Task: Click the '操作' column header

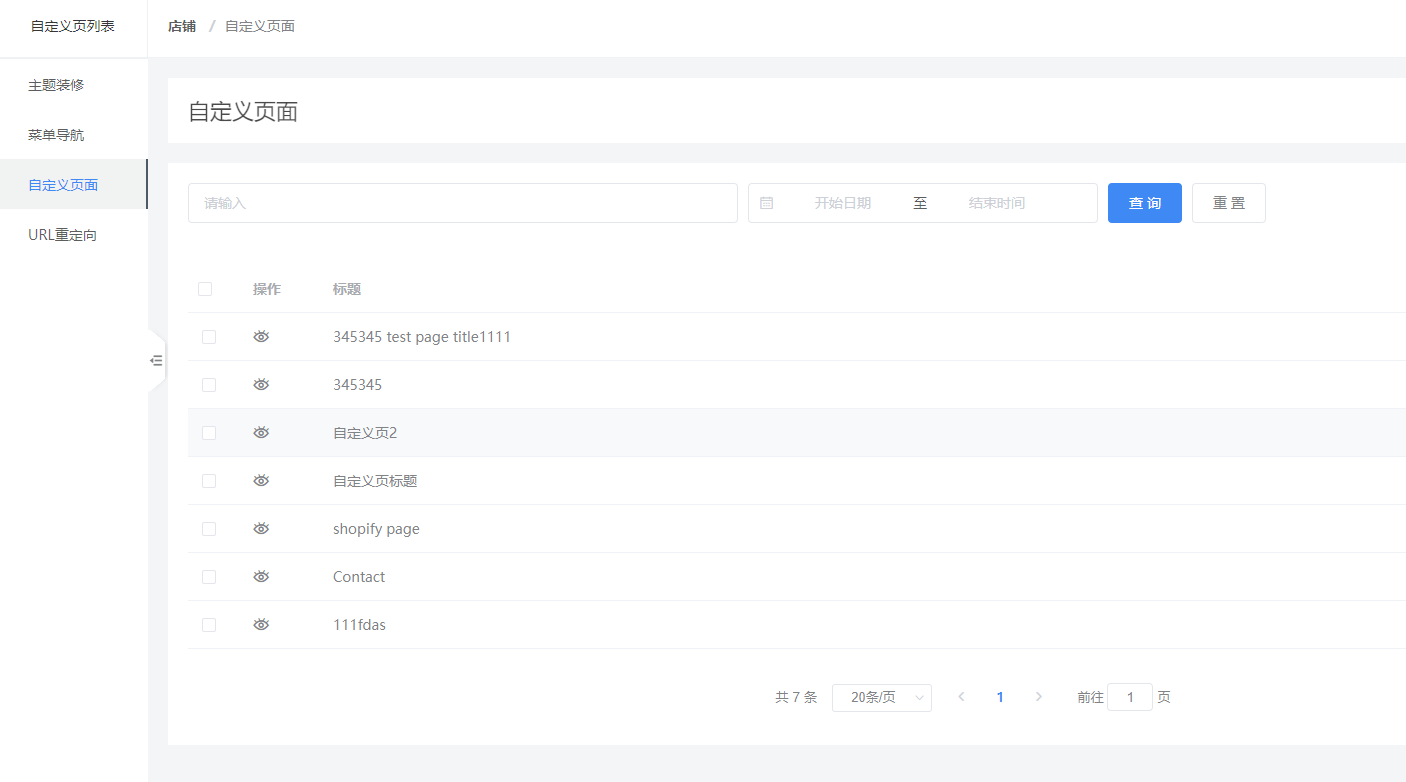Action: click(x=267, y=289)
